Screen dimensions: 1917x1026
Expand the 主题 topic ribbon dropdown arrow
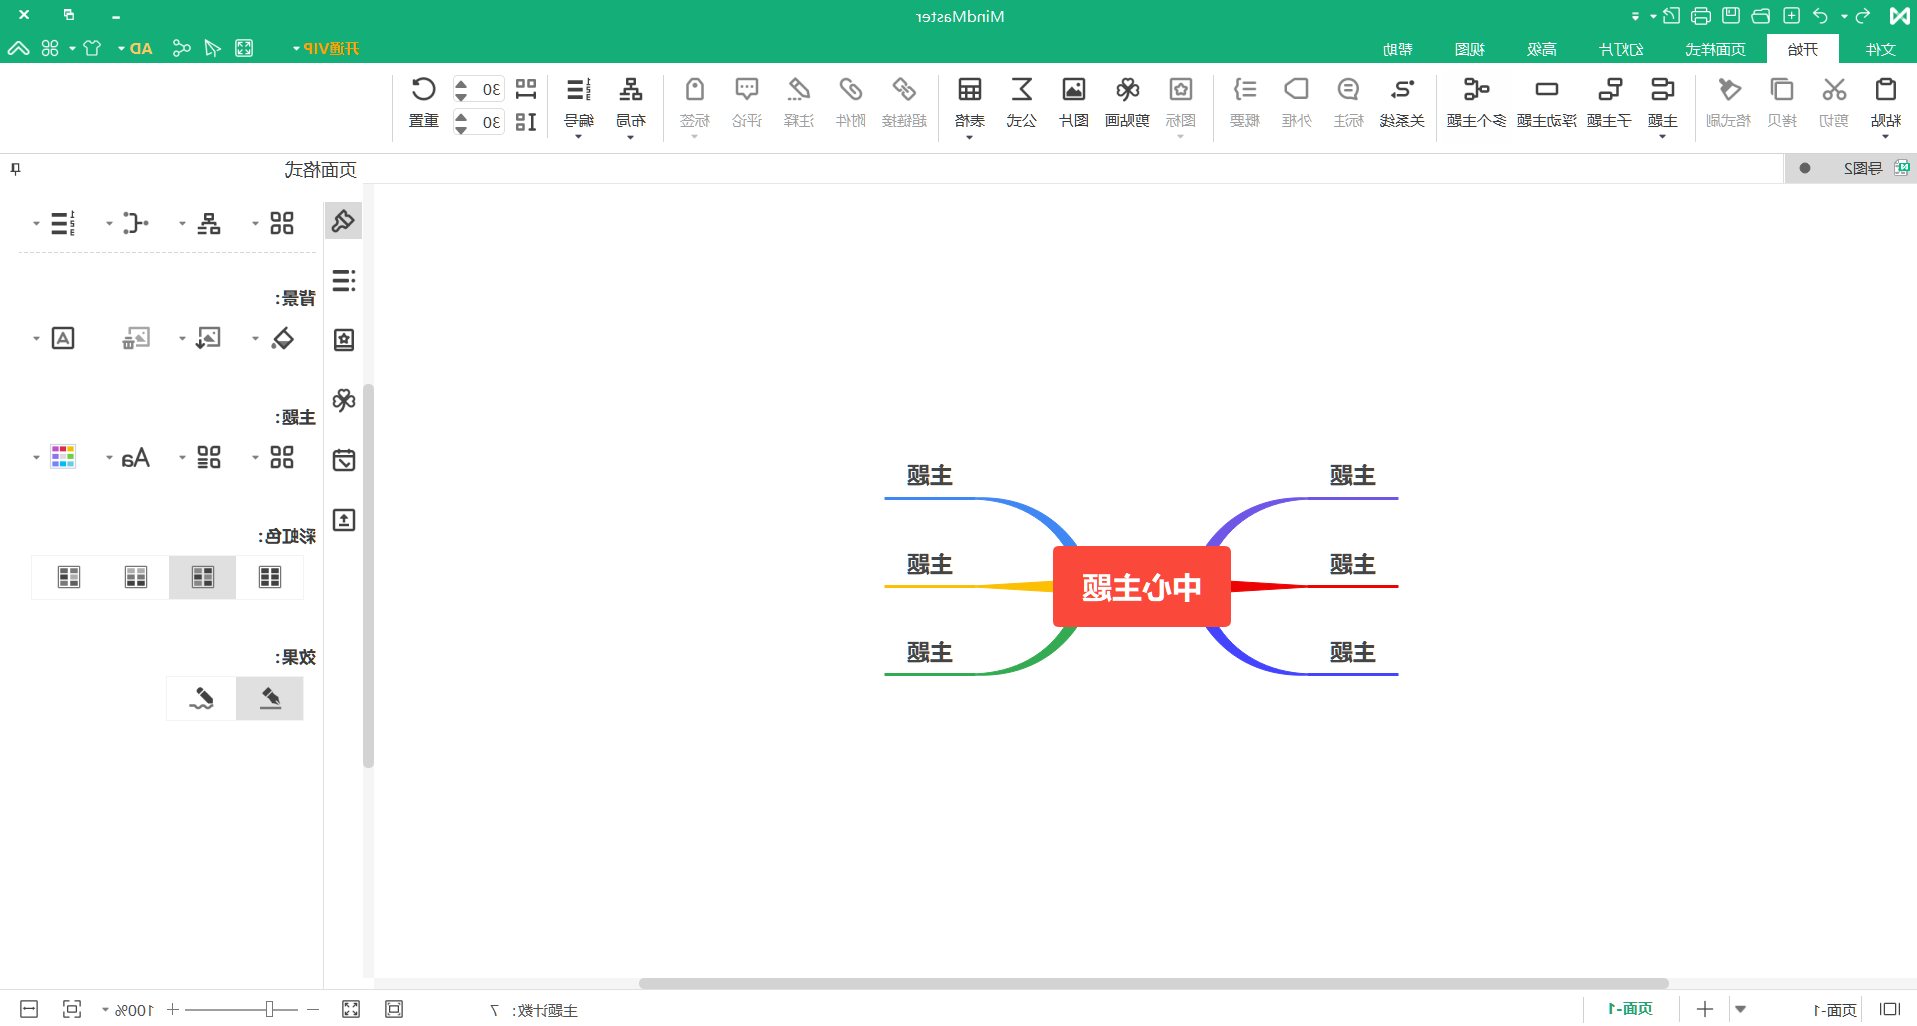[x=1662, y=136]
